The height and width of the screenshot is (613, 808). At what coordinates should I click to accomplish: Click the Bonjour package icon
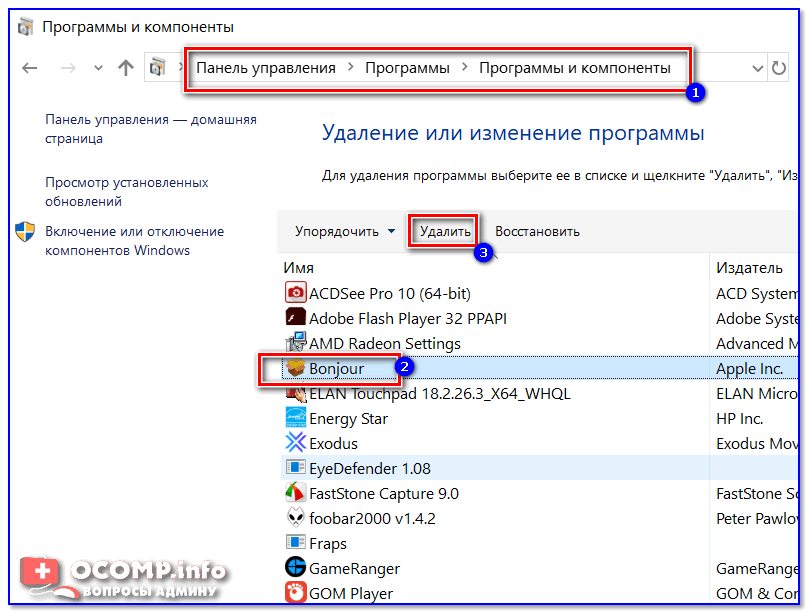pyautogui.click(x=296, y=367)
